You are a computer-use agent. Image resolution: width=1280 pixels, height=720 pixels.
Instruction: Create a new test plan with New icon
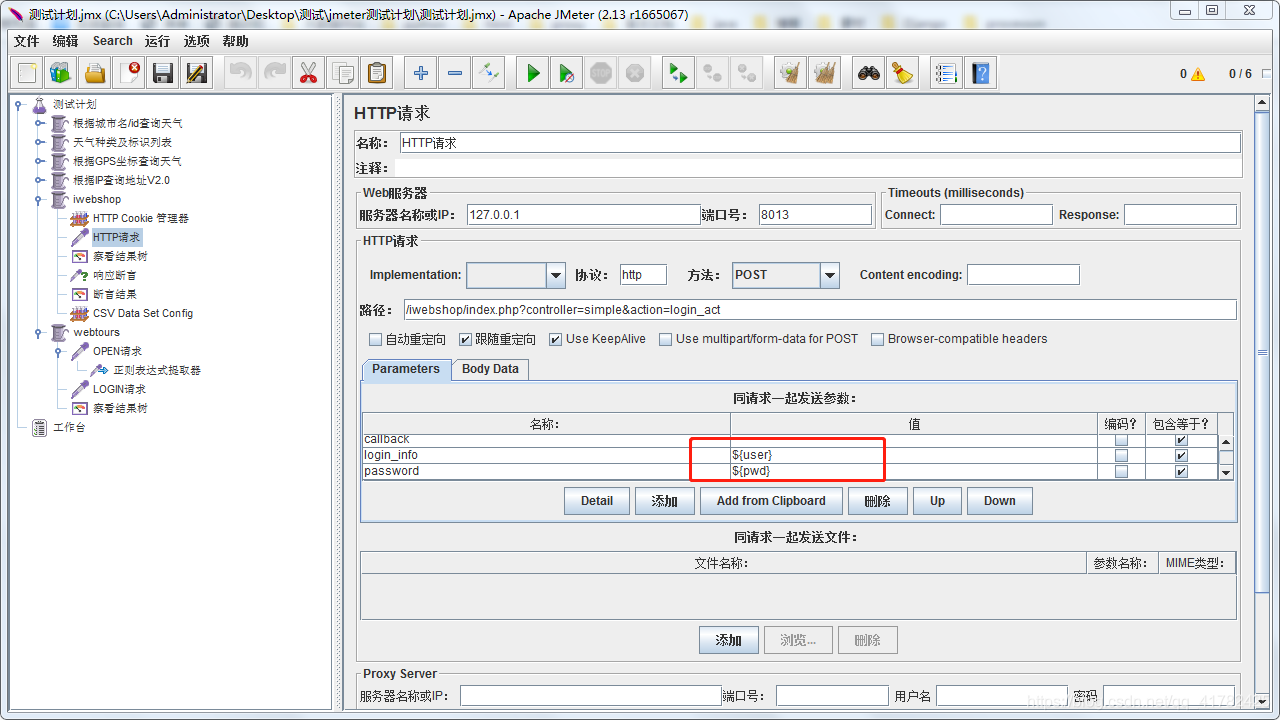27,73
